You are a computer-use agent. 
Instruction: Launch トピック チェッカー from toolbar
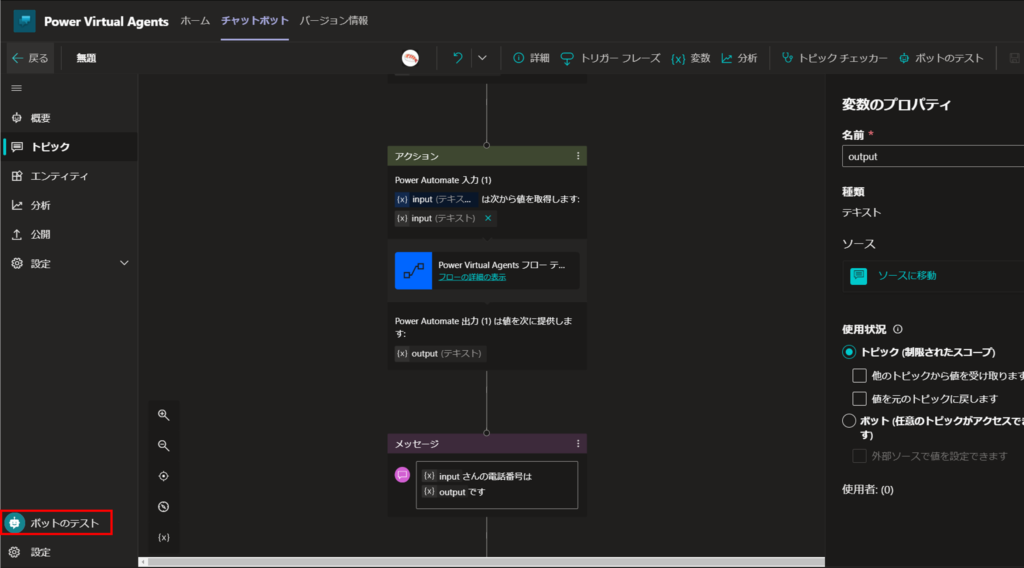click(835, 58)
